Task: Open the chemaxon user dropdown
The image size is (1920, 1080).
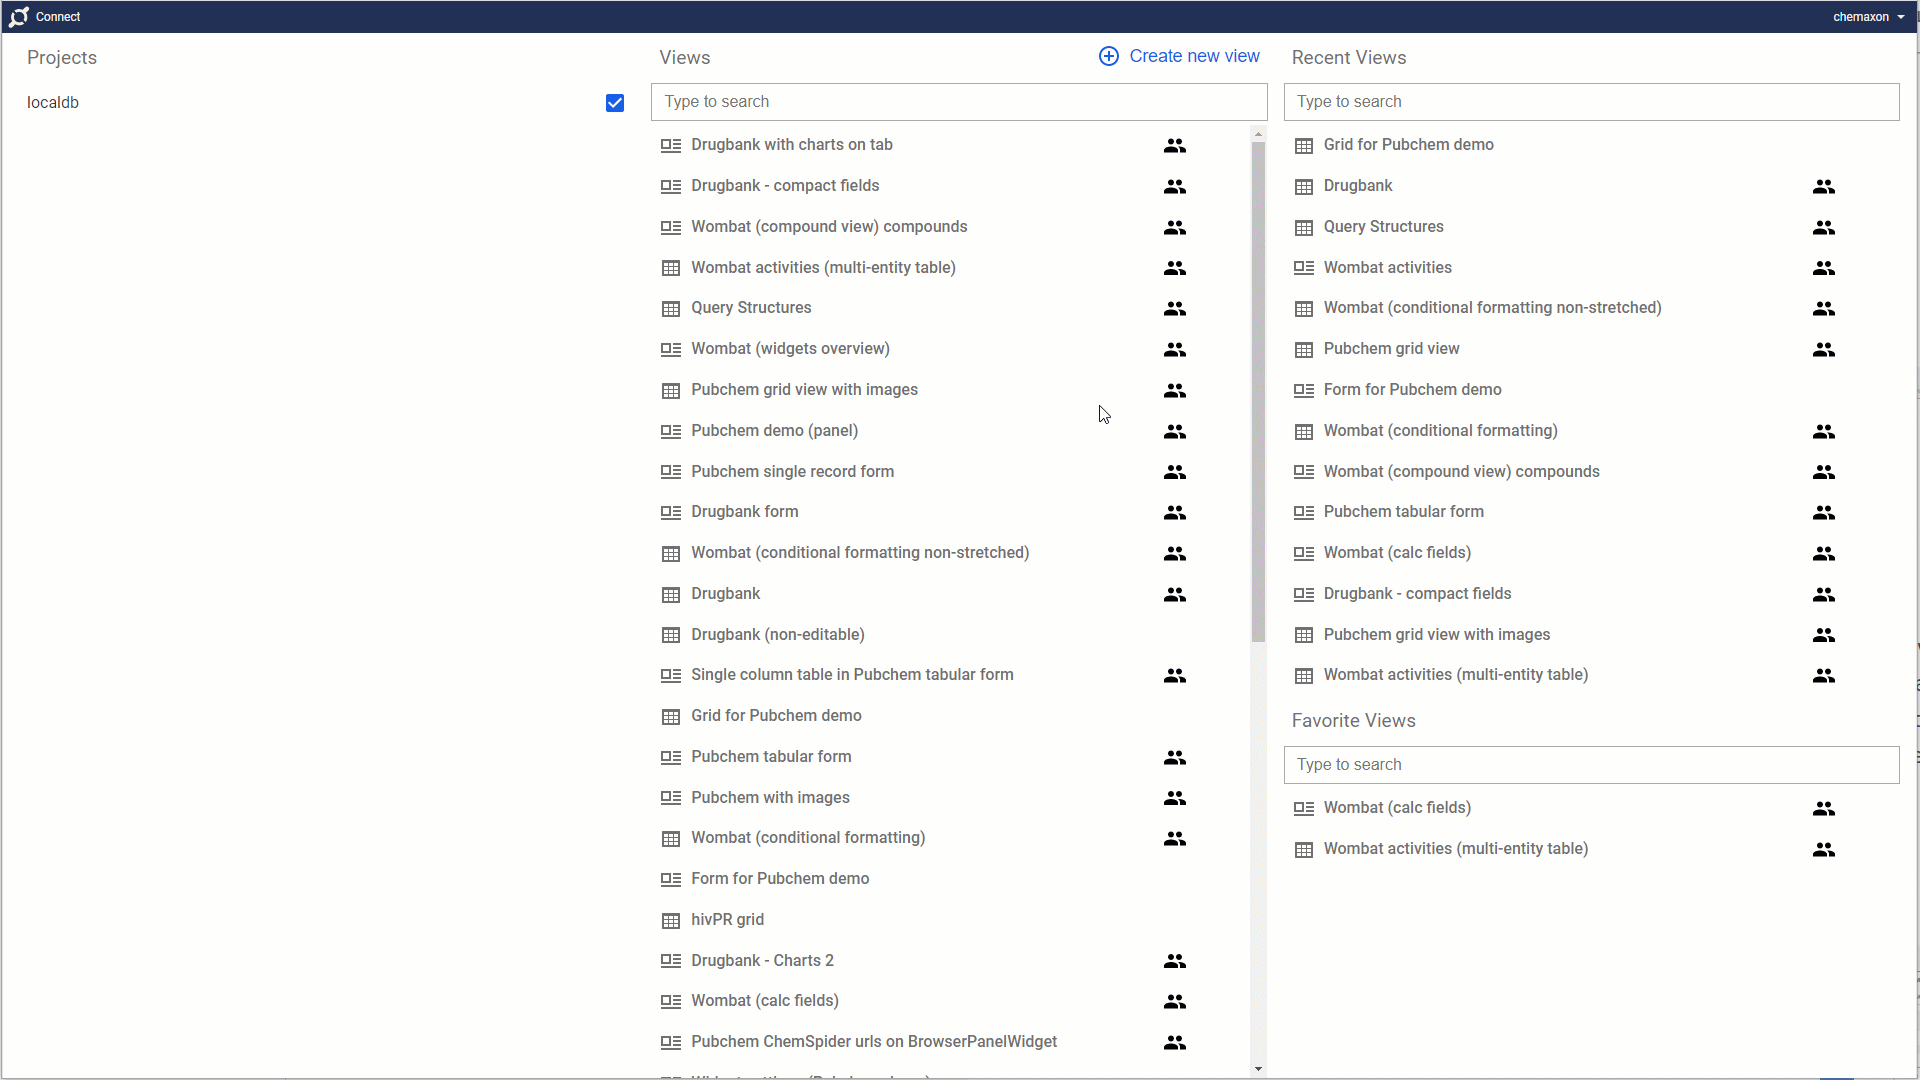Action: 1868,17
